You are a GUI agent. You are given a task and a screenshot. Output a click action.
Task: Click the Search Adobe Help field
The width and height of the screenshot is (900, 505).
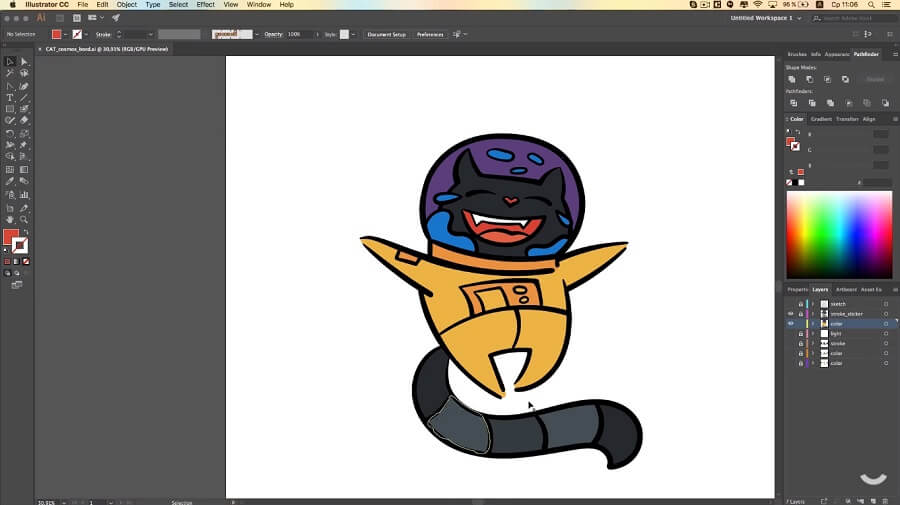tap(850, 18)
